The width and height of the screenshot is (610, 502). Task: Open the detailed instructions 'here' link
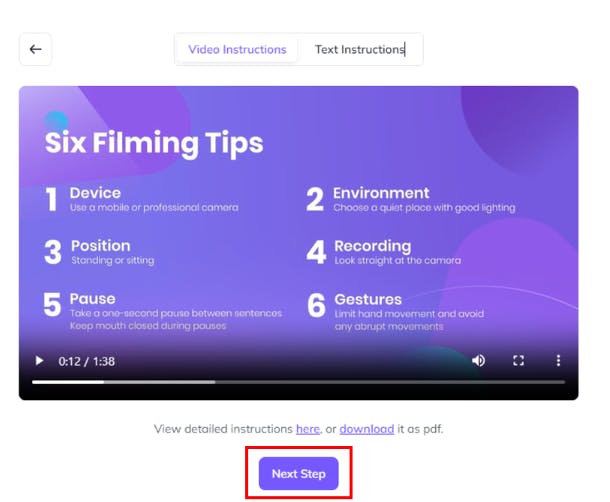pos(308,429)
